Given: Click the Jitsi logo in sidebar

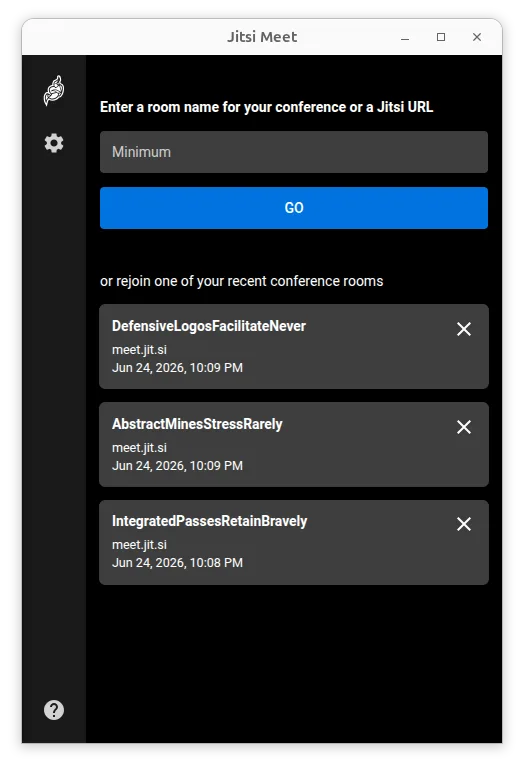Looking at the screenshot, I should pyautogui.click(x=54, y=91).
